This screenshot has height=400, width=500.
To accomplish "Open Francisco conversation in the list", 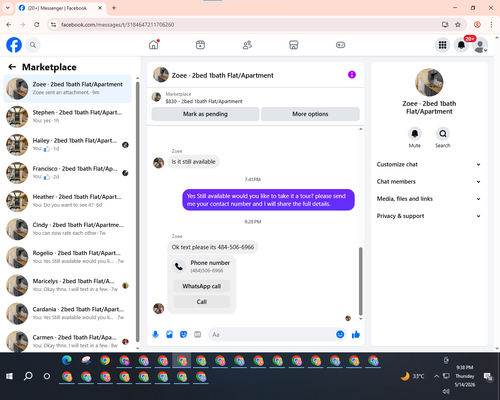I will coord(67,173).
